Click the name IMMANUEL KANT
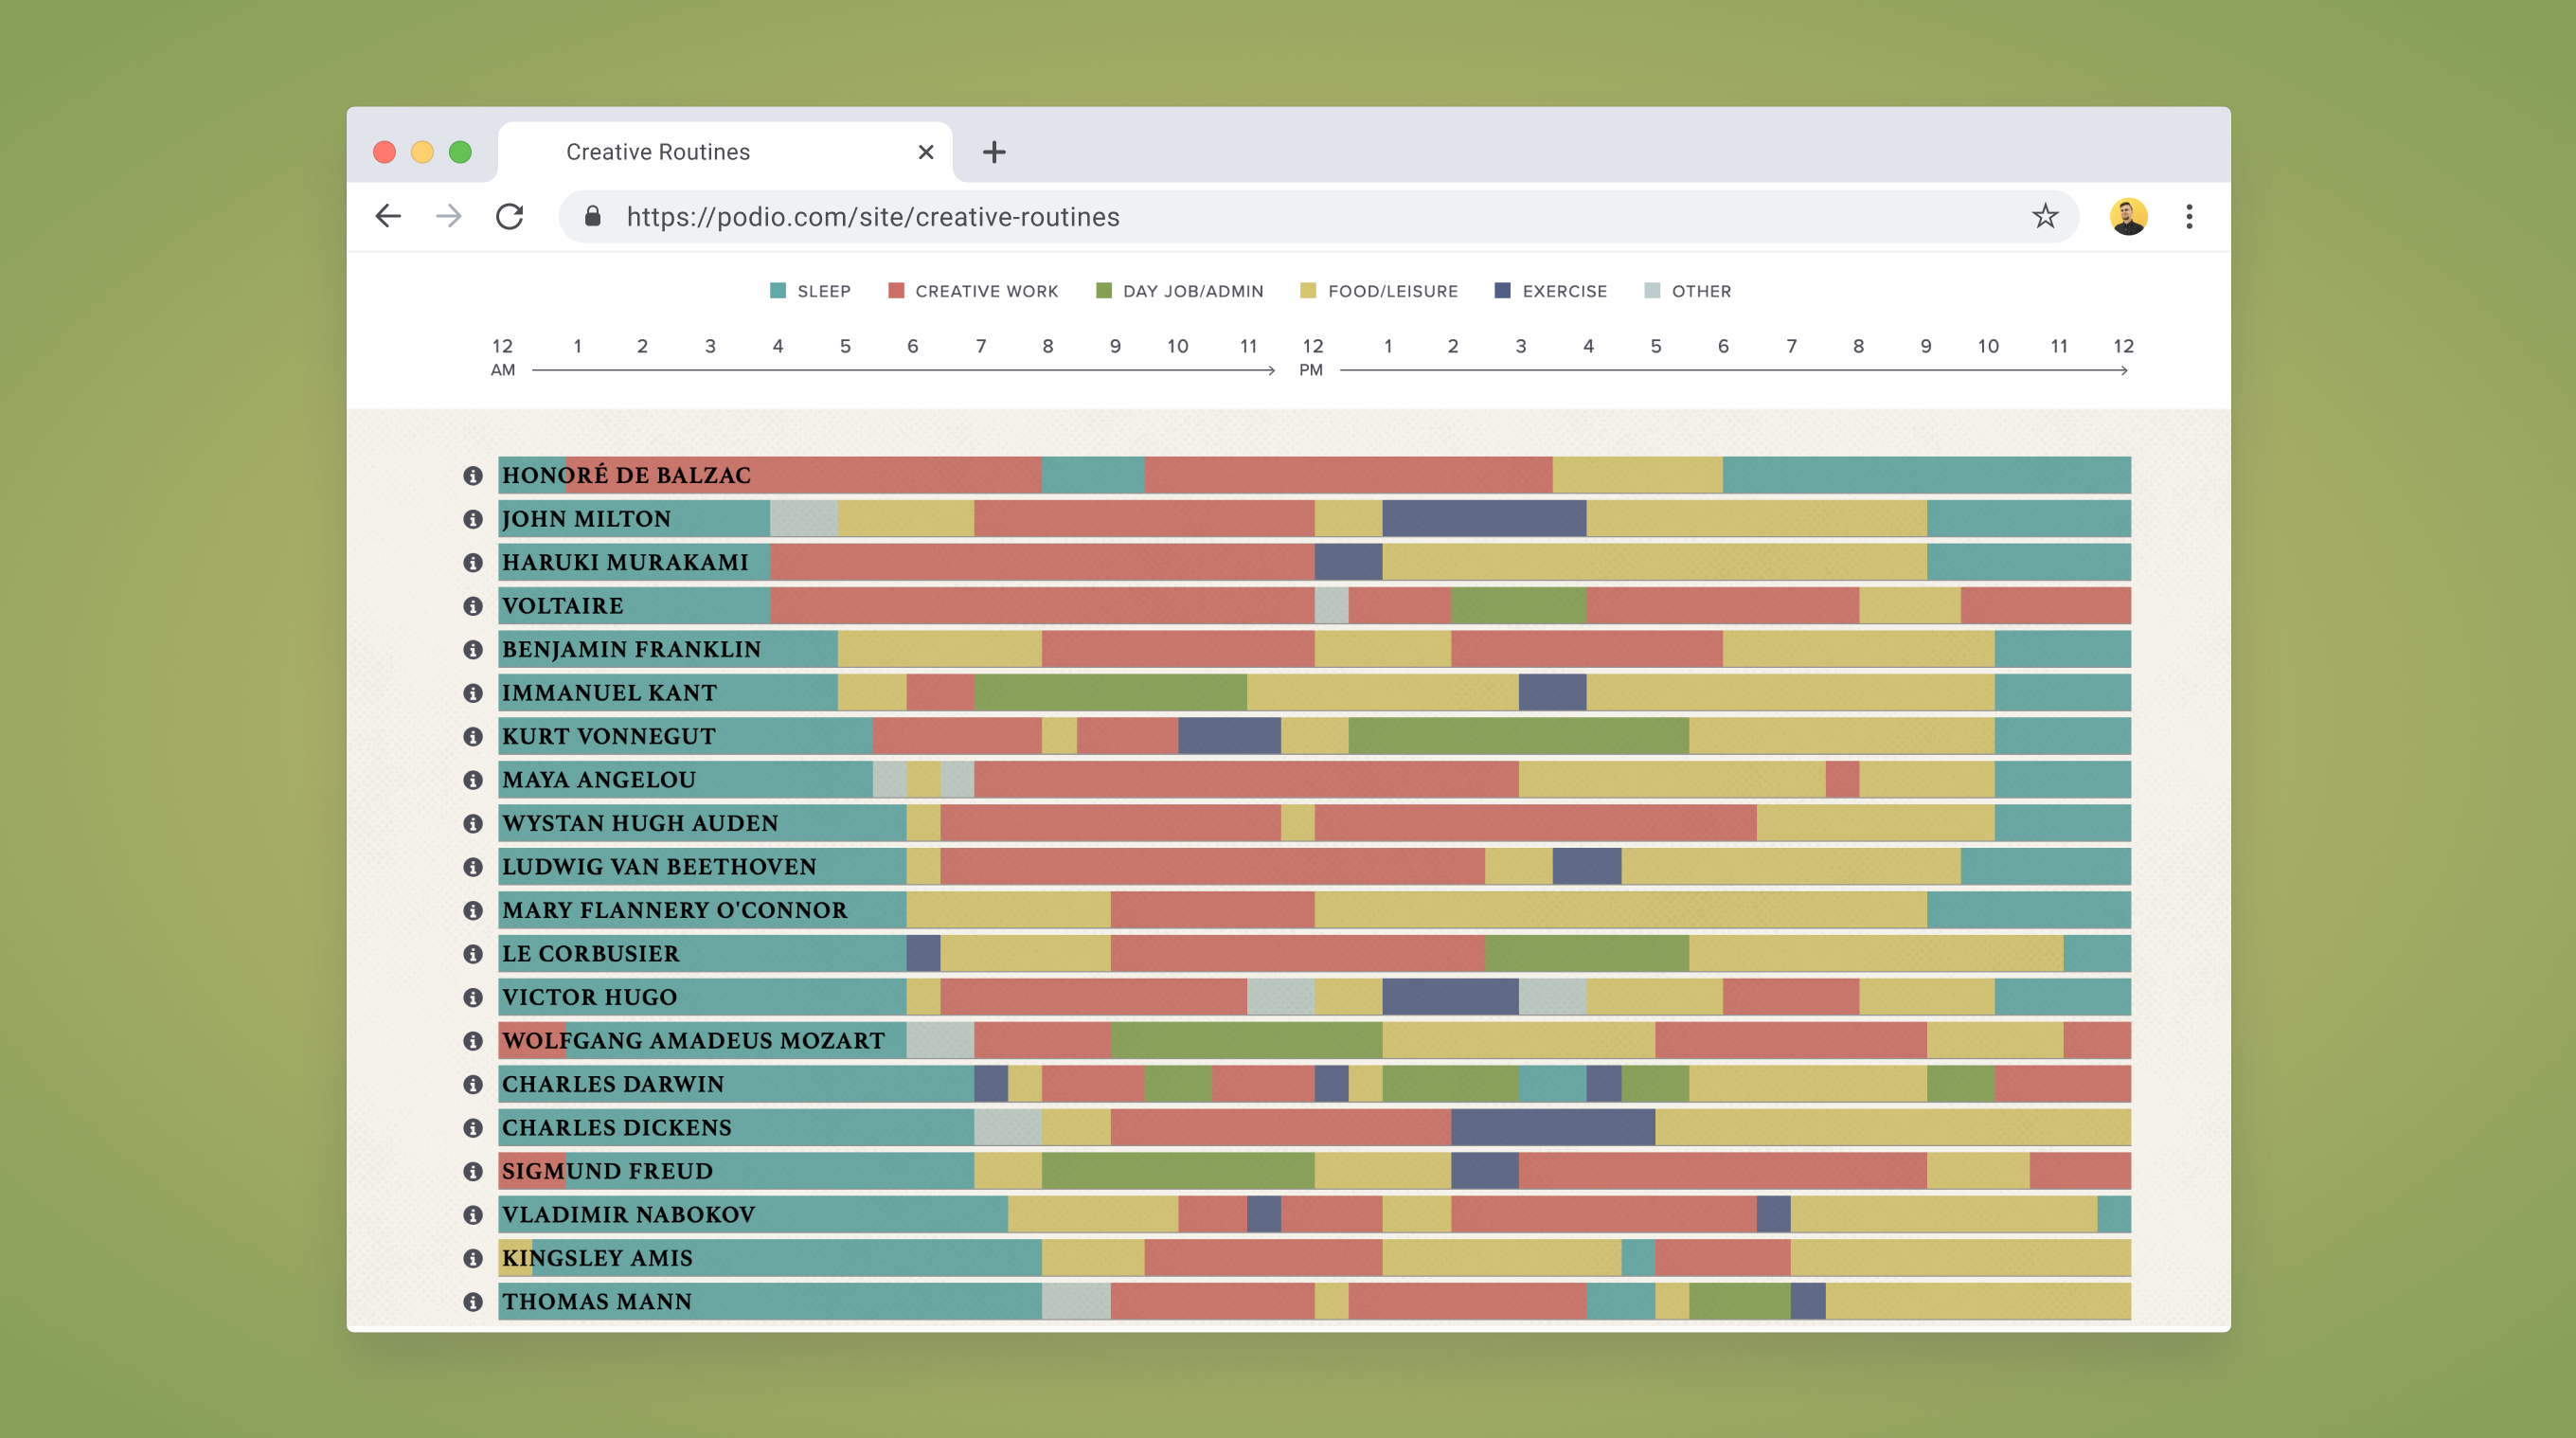2576x1438 pixels. (609, 693)
